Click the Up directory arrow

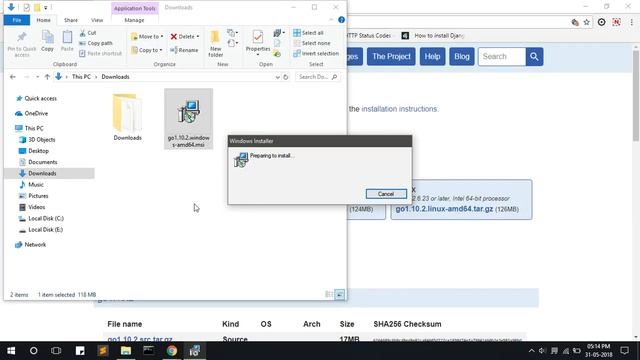pyautogui.click(x=47, y=77)
